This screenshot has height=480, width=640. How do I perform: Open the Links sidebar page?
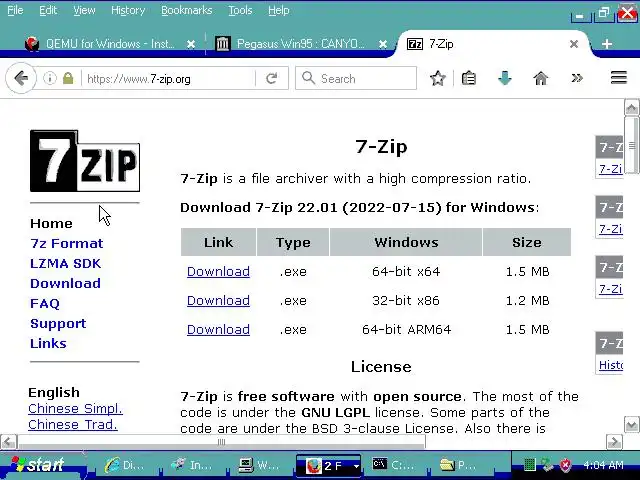48,343
